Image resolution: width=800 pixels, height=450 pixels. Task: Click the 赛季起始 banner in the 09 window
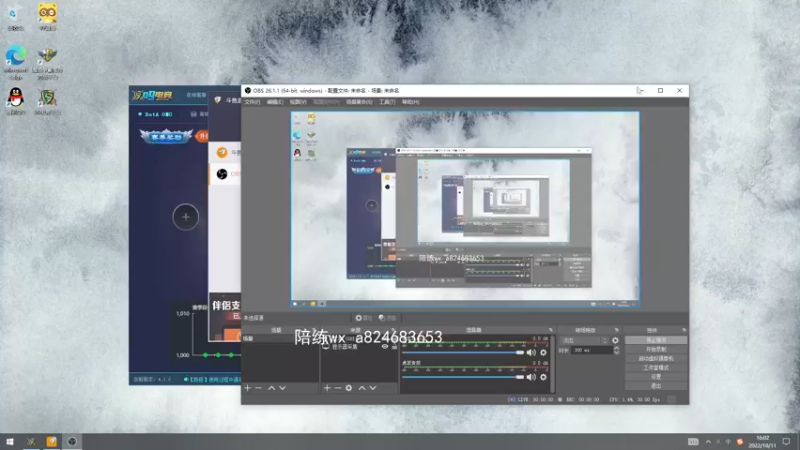coord(166,136)
